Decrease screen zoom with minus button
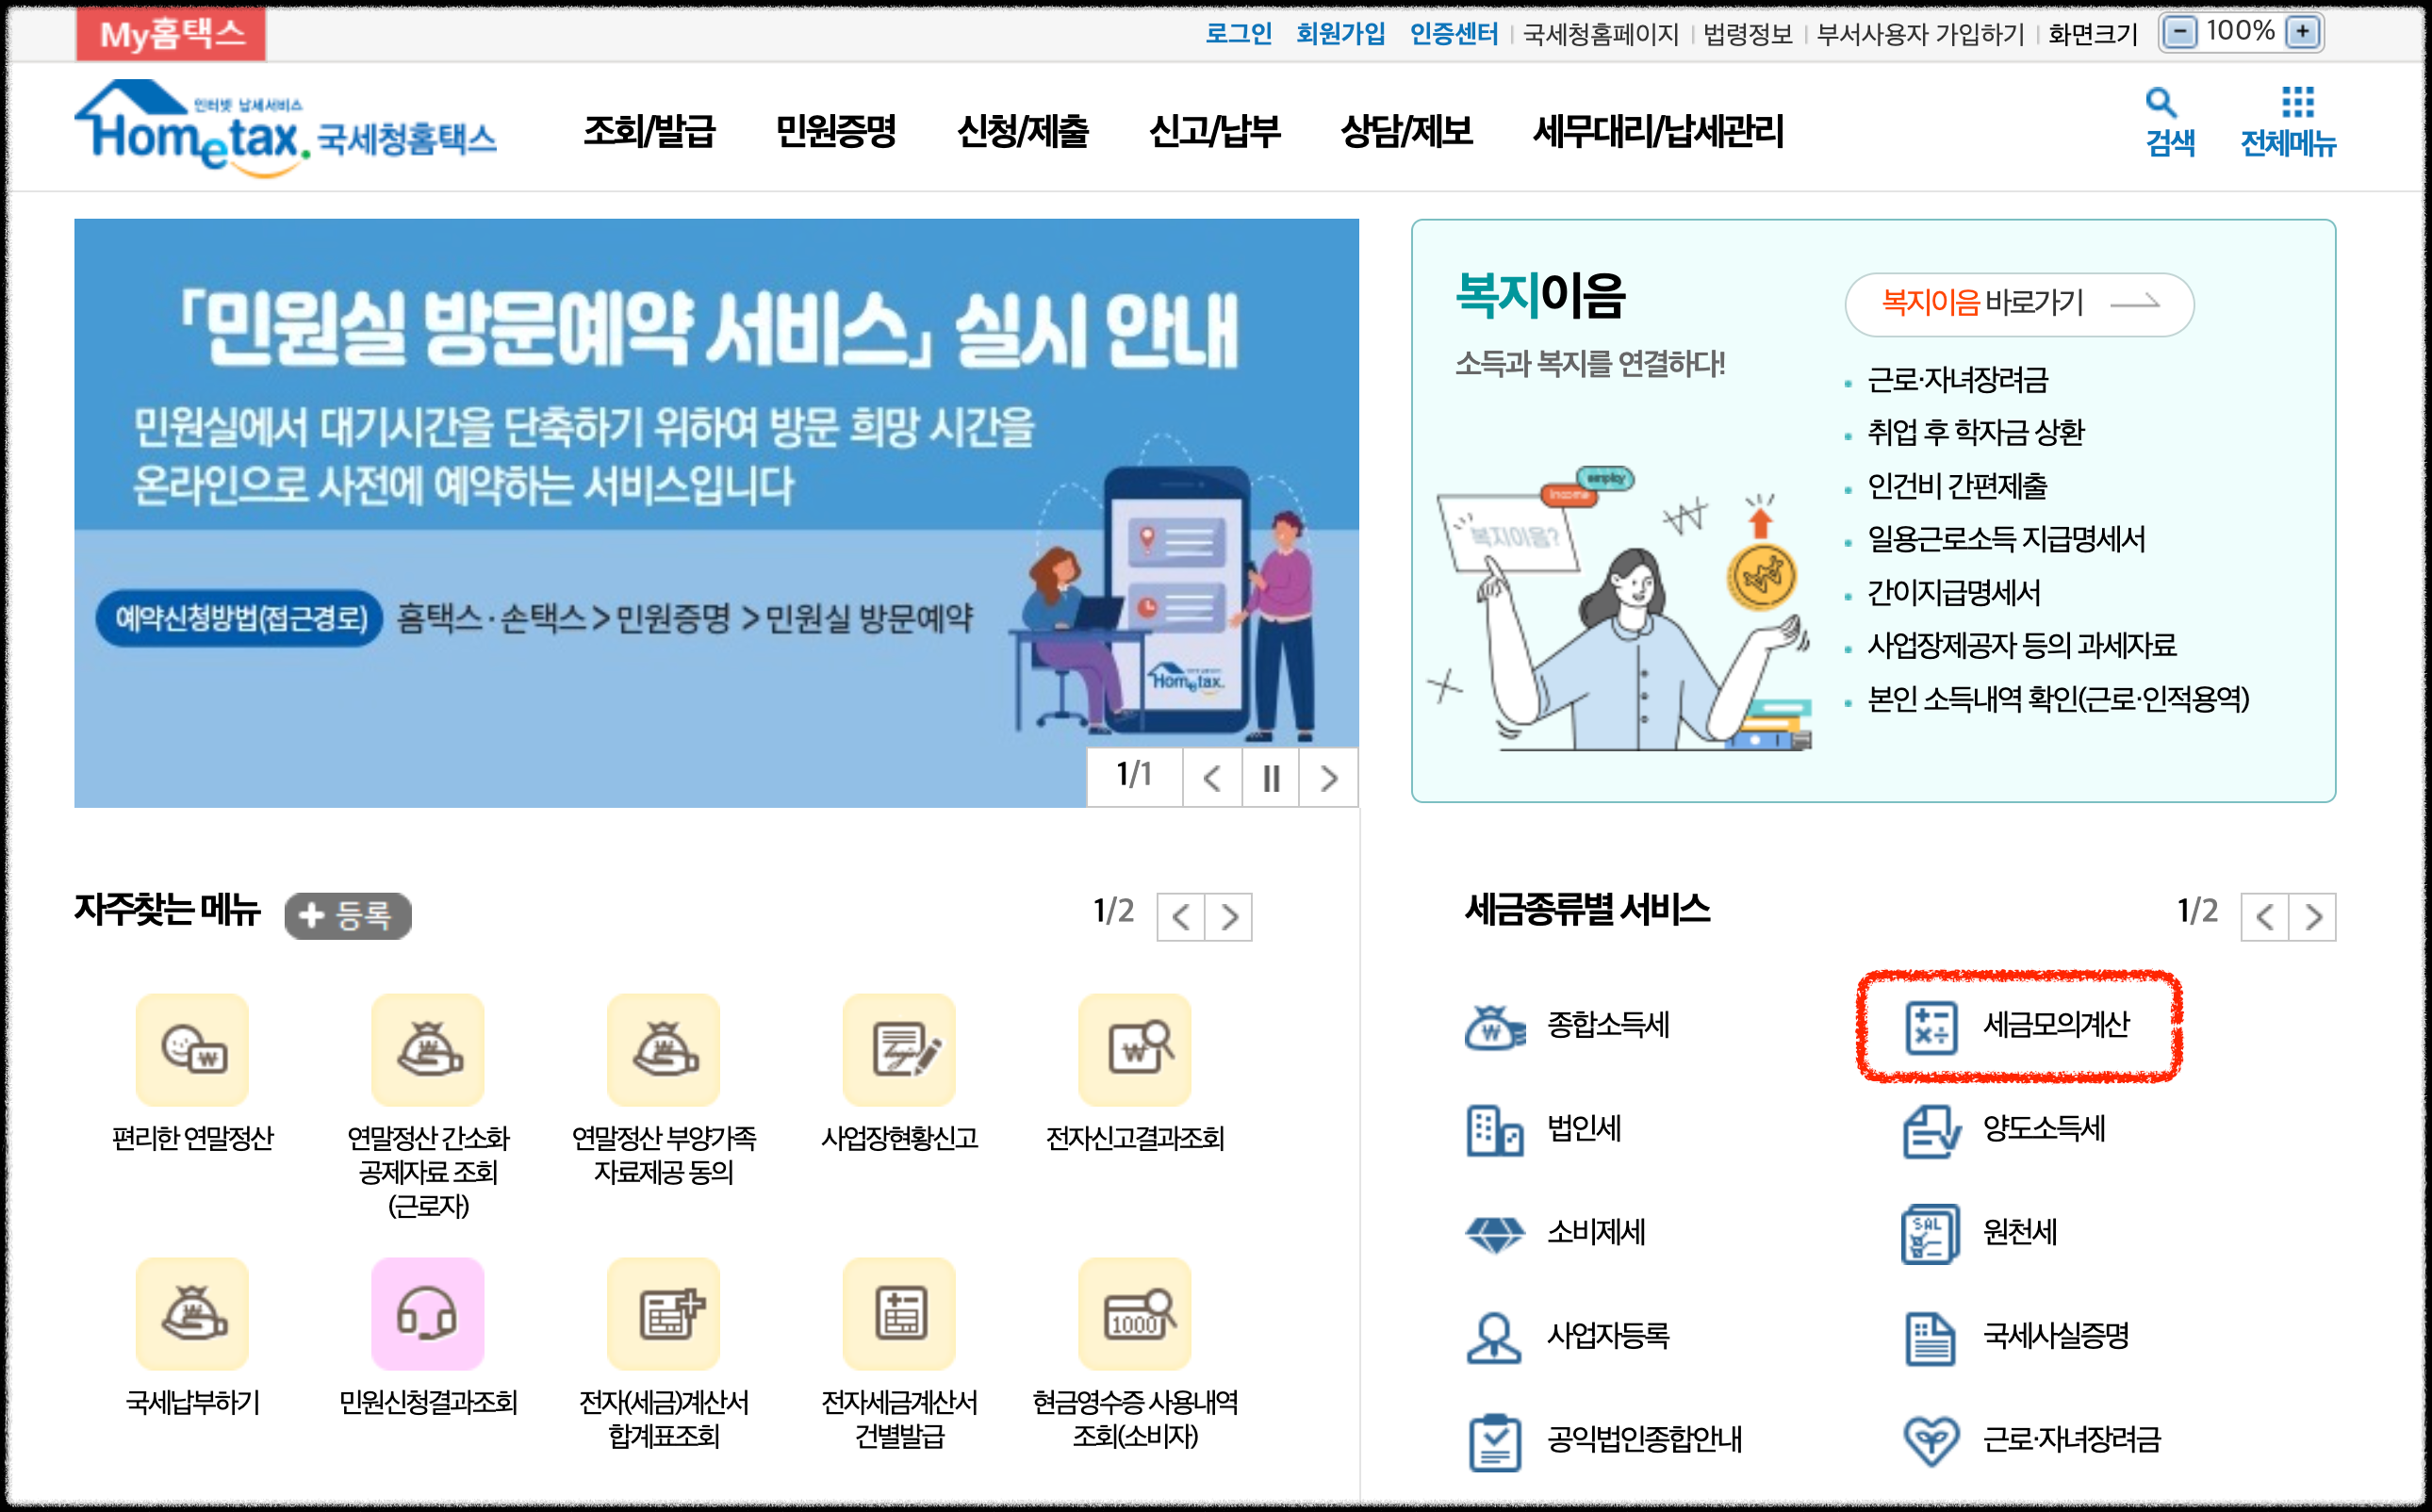Screen dimensions: 2432x1512 2180,32
